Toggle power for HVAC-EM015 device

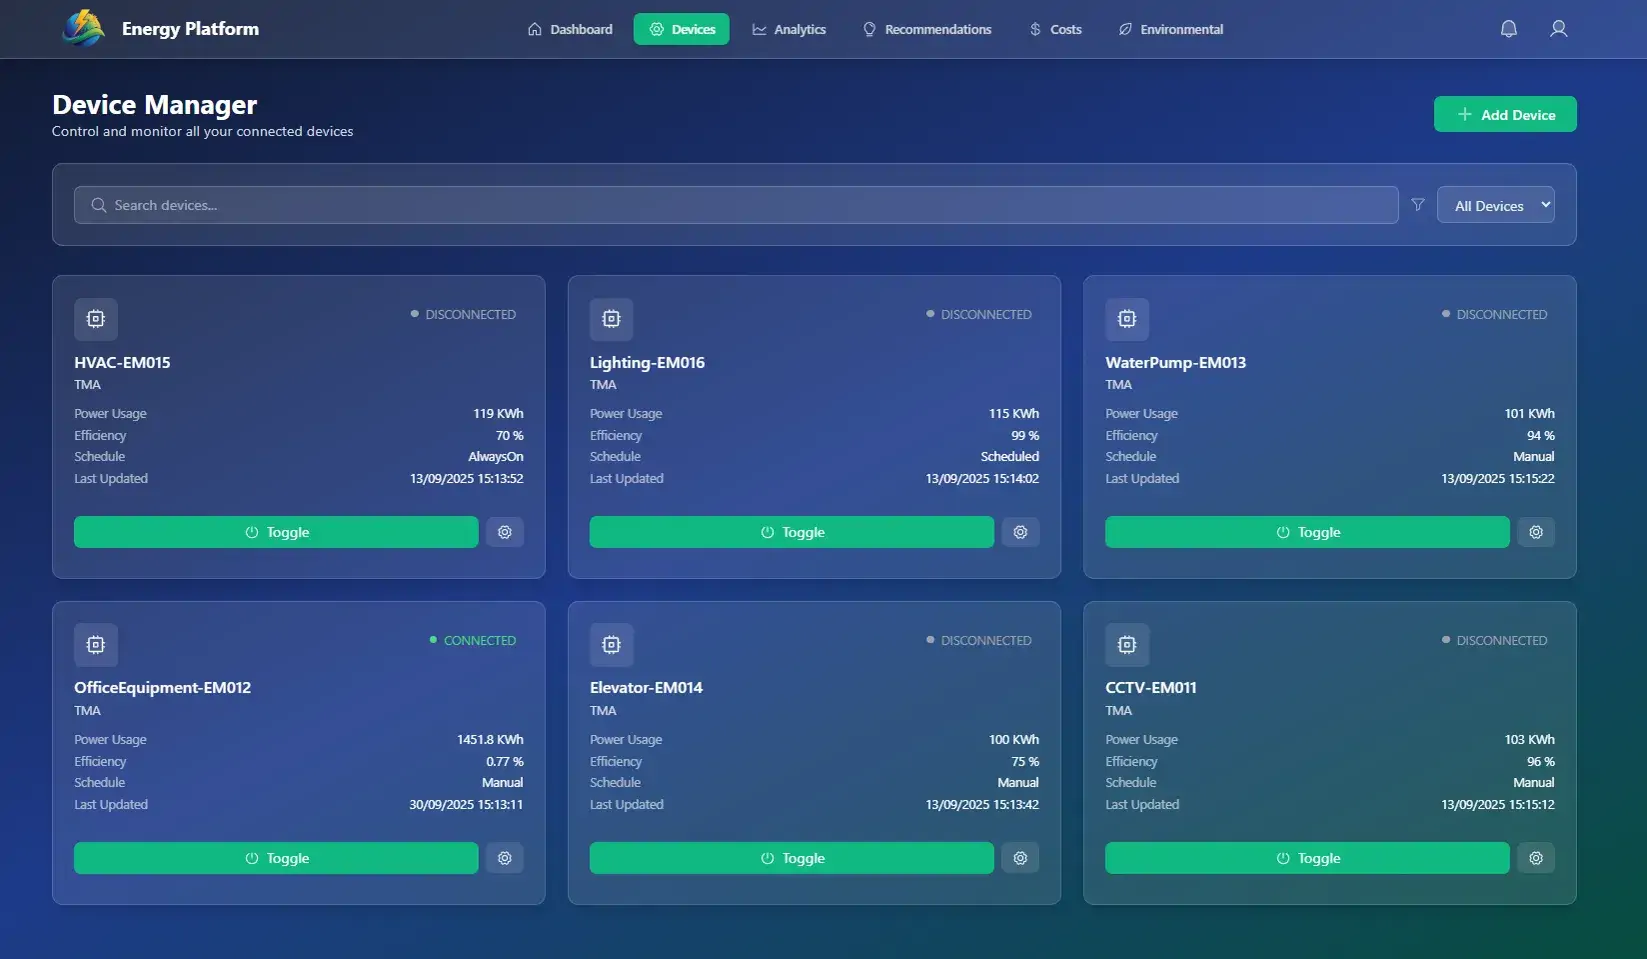pyautogui.click(x=276, y=532)
